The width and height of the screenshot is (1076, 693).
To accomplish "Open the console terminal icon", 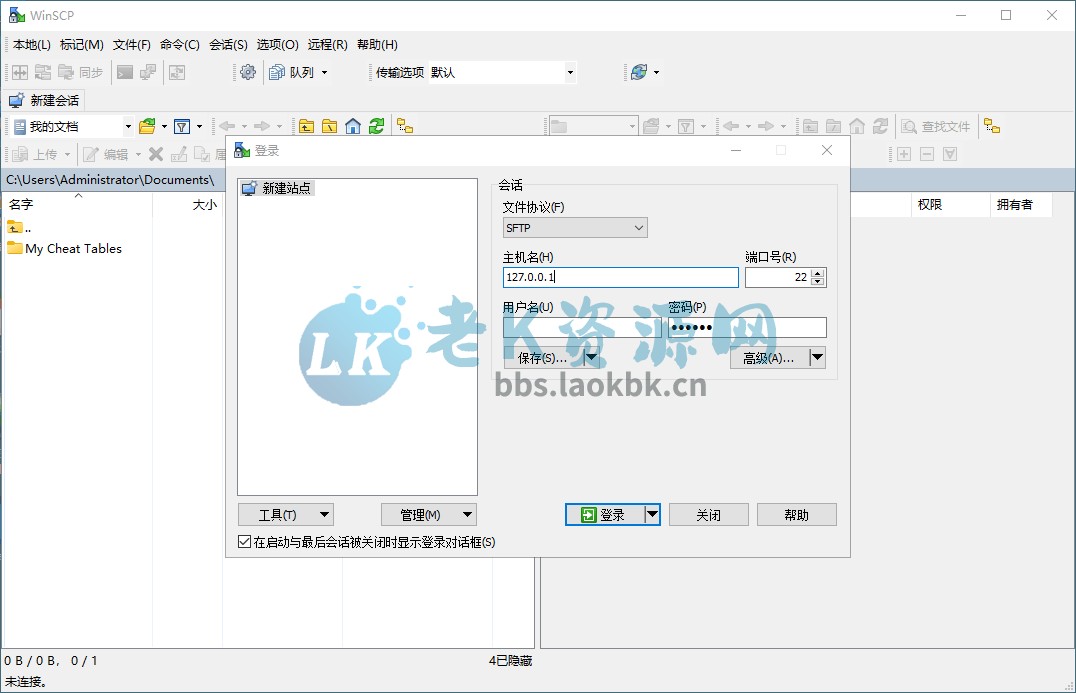I will (x=125, y=72).
